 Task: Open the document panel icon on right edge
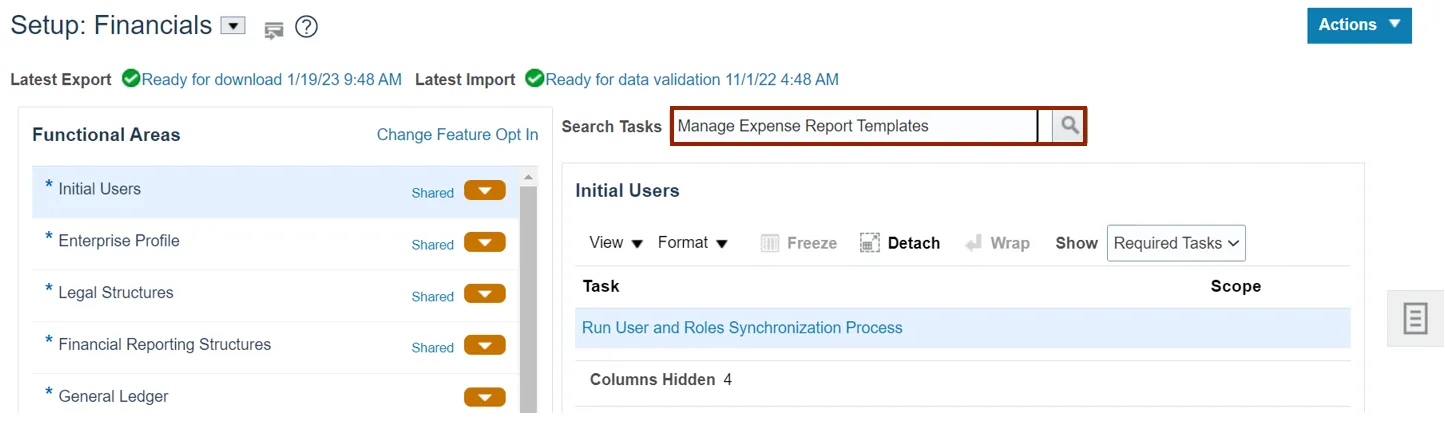[1415, 319]
